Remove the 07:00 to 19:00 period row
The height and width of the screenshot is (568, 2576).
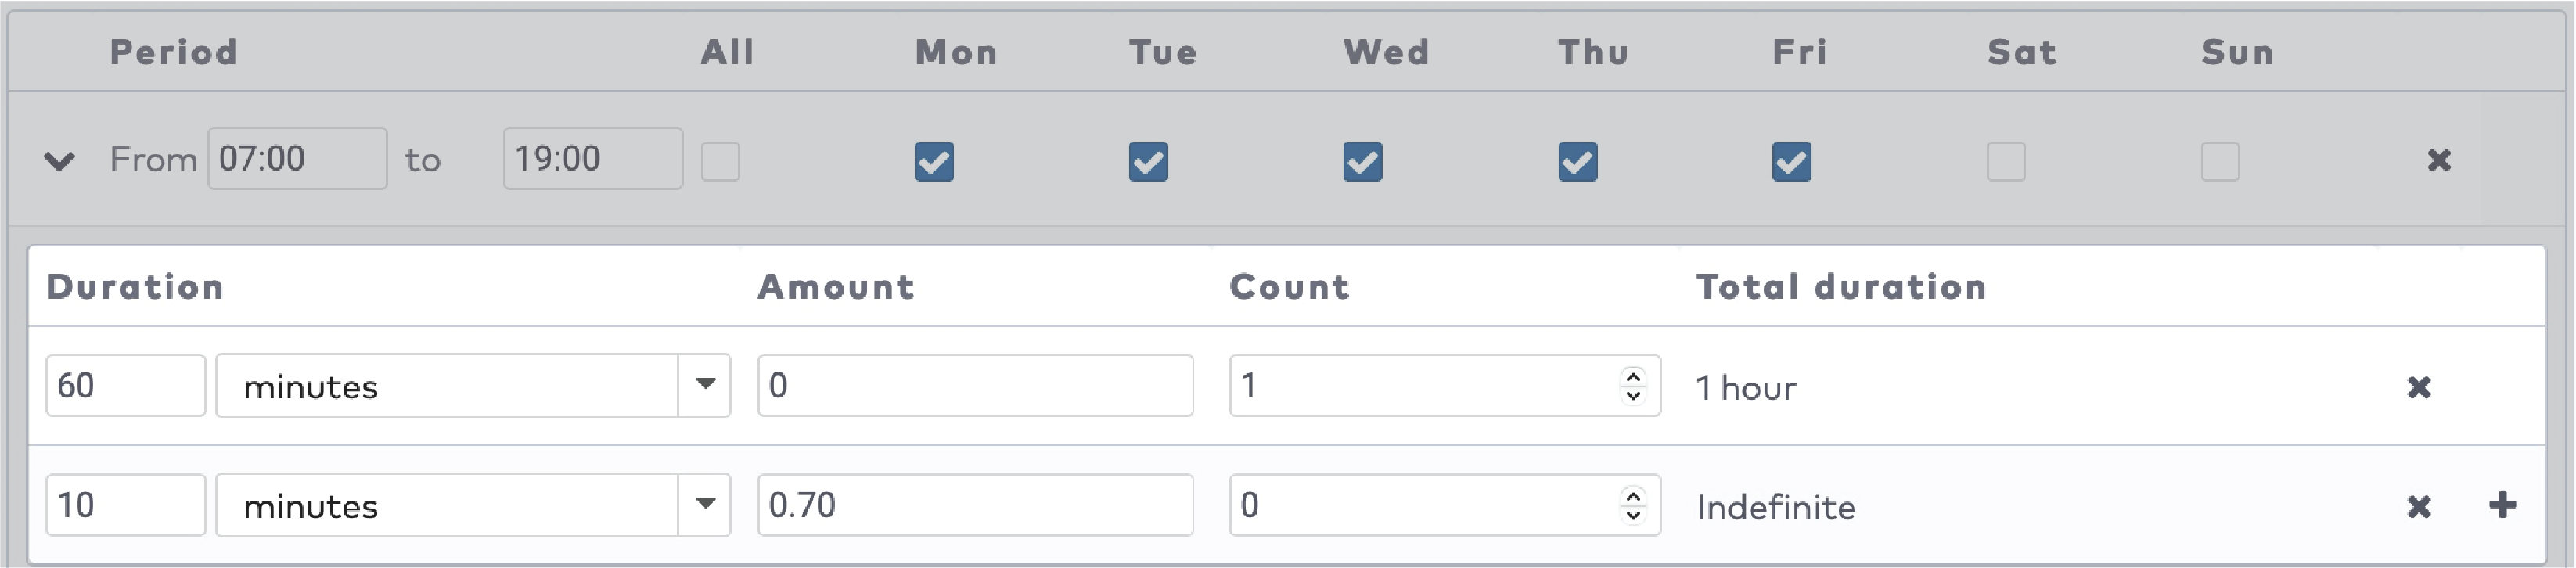click(x=2438, y=160)
